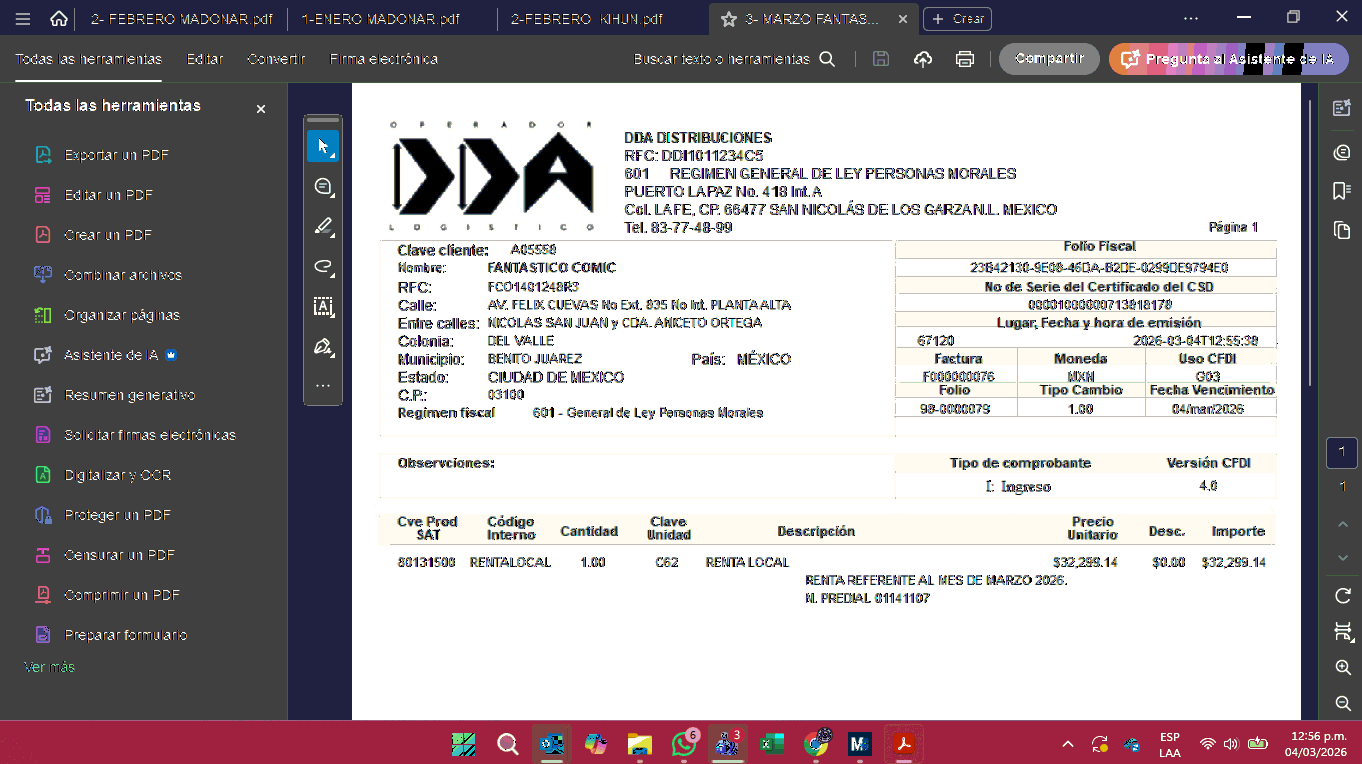The height and width of the screenshot is (764, 1362).
Task: Click the upload to cloud icon
Action: pos(922,59)
